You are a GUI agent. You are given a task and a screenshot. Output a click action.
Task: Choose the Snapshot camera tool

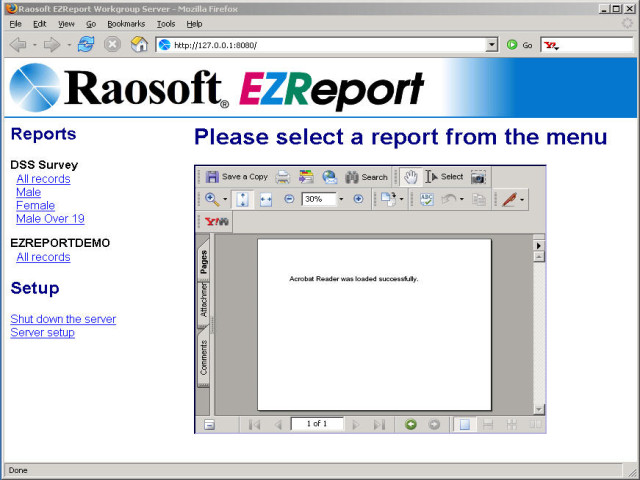(478, 177)
